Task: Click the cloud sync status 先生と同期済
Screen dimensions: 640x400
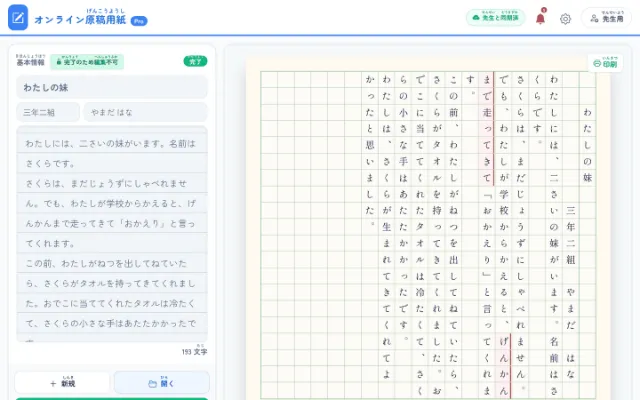Action: [496, 18]
